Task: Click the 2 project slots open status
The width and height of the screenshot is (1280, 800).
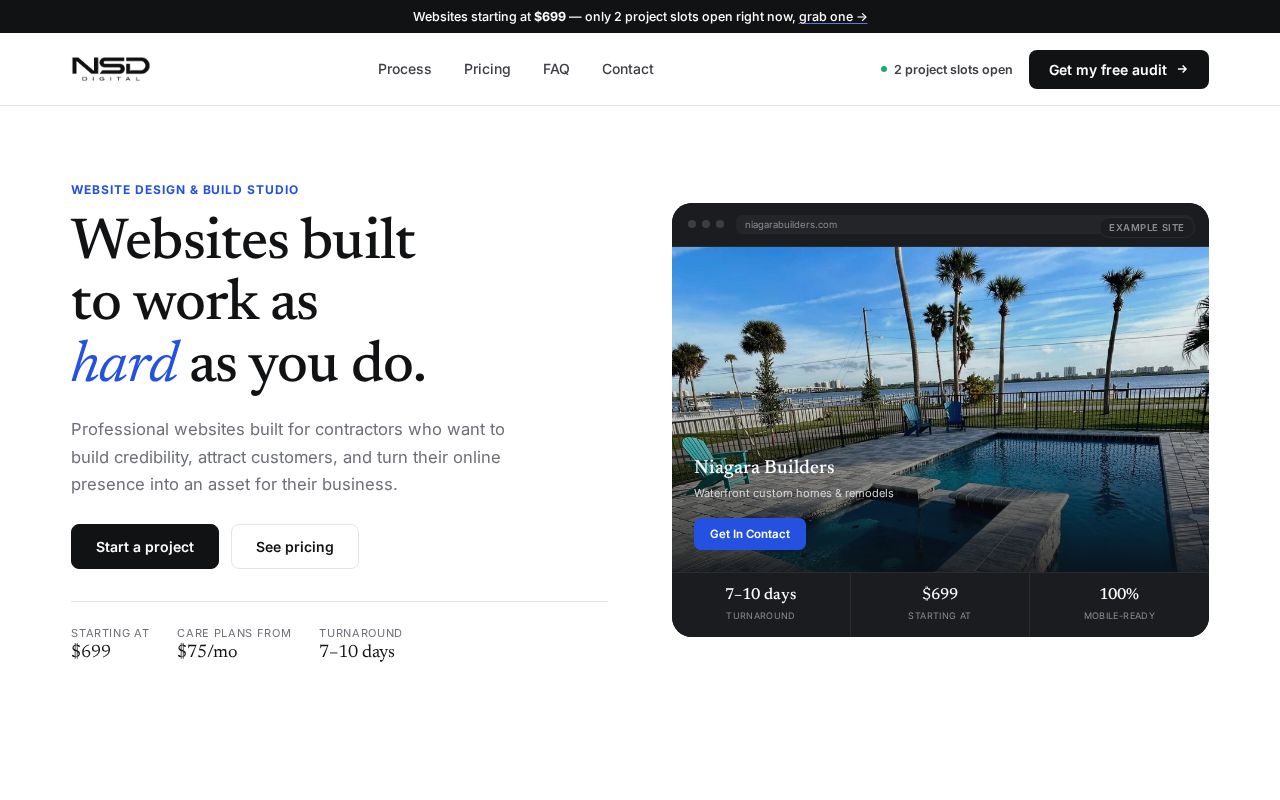Action: point(946,69)
